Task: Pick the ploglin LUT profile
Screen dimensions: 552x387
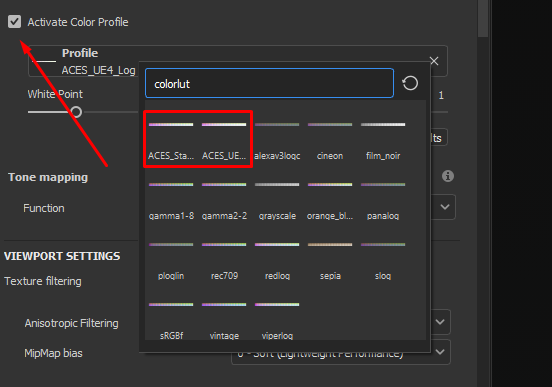Action: [171, 261]
